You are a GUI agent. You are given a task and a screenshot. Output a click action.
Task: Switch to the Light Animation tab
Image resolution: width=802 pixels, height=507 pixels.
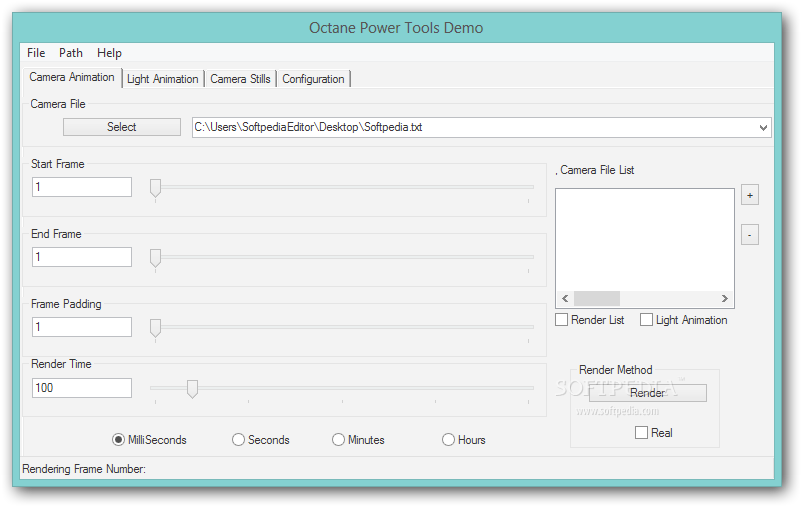tap(163, 79)
